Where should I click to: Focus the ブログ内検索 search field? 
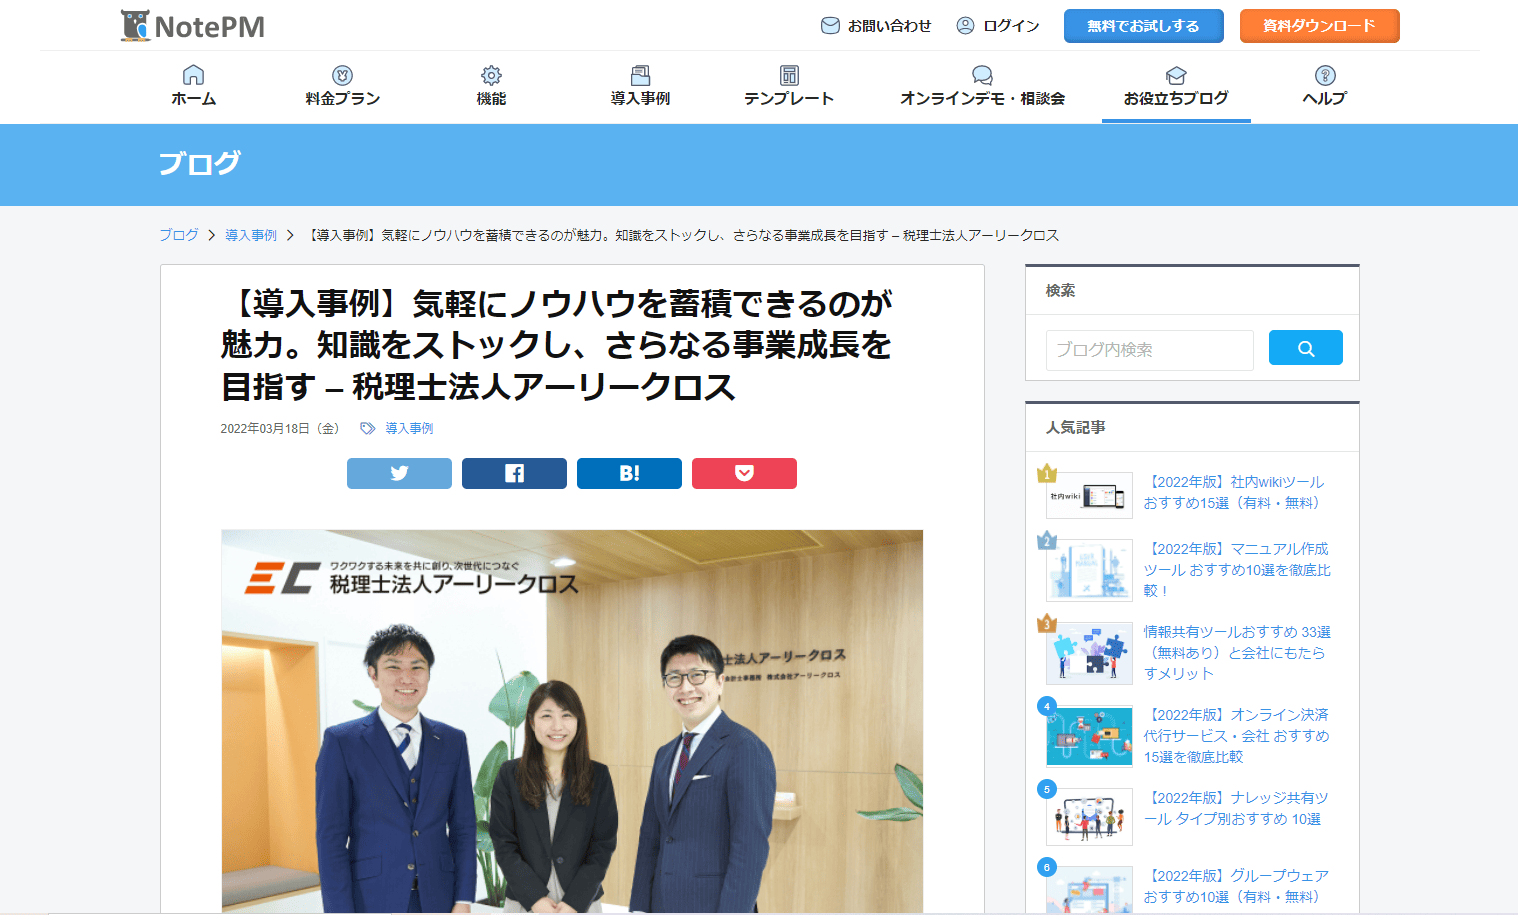[1150, 350]
